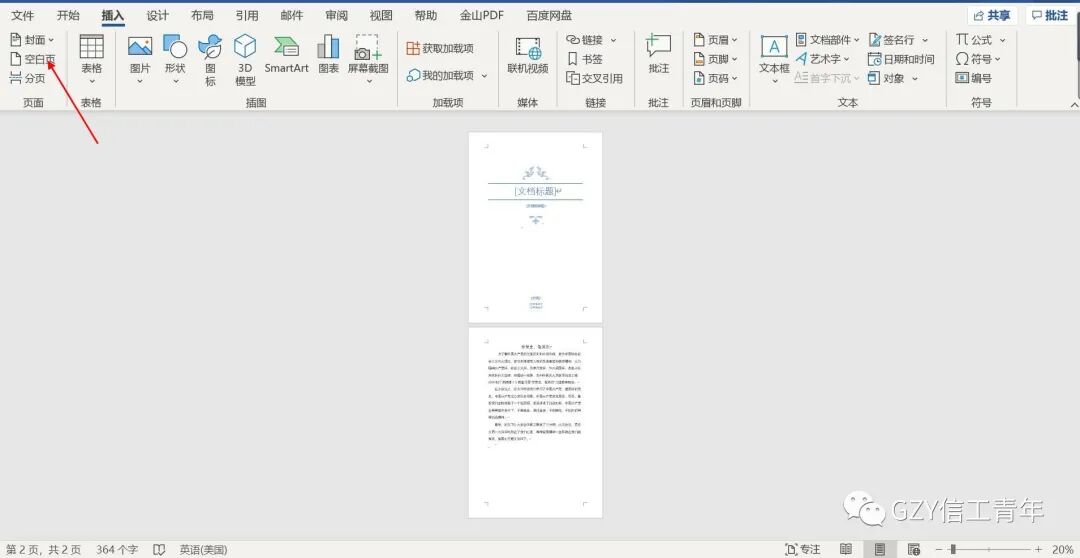Click the zoom slider handle
The image size is (1080, 558).
953,549
